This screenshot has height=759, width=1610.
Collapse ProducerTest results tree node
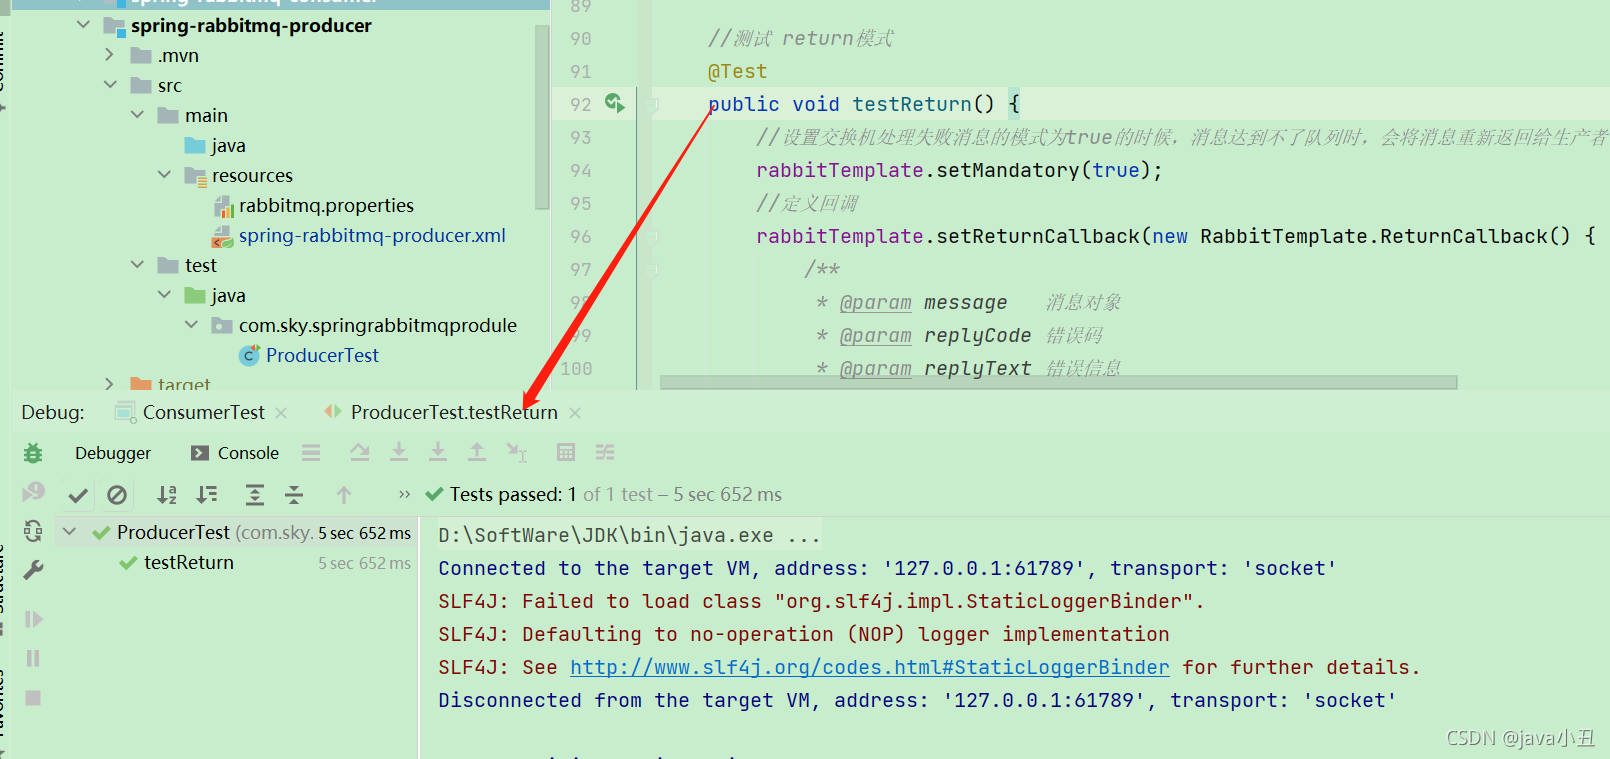coord(69,532)
